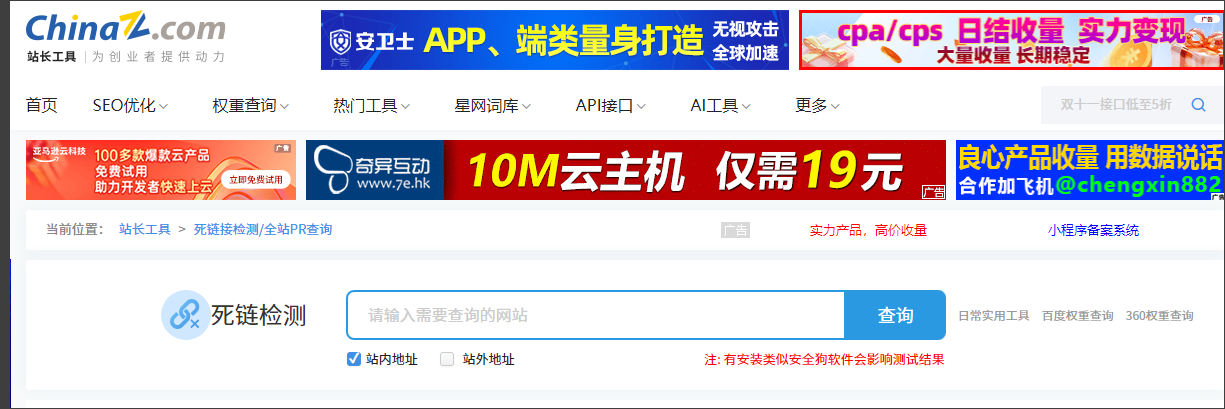Go to 首页 in navigation bar
The width and height of the screenshot is (1225, 409).
pos(42,106)
